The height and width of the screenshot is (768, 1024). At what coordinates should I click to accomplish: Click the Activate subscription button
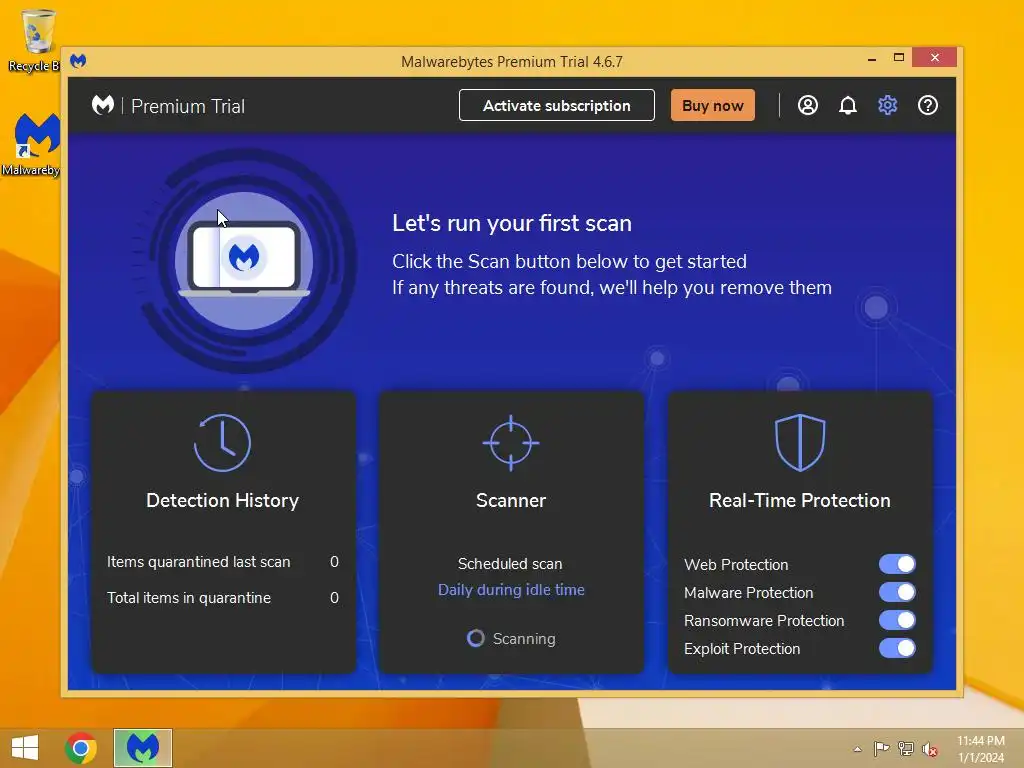pos(556,105)
